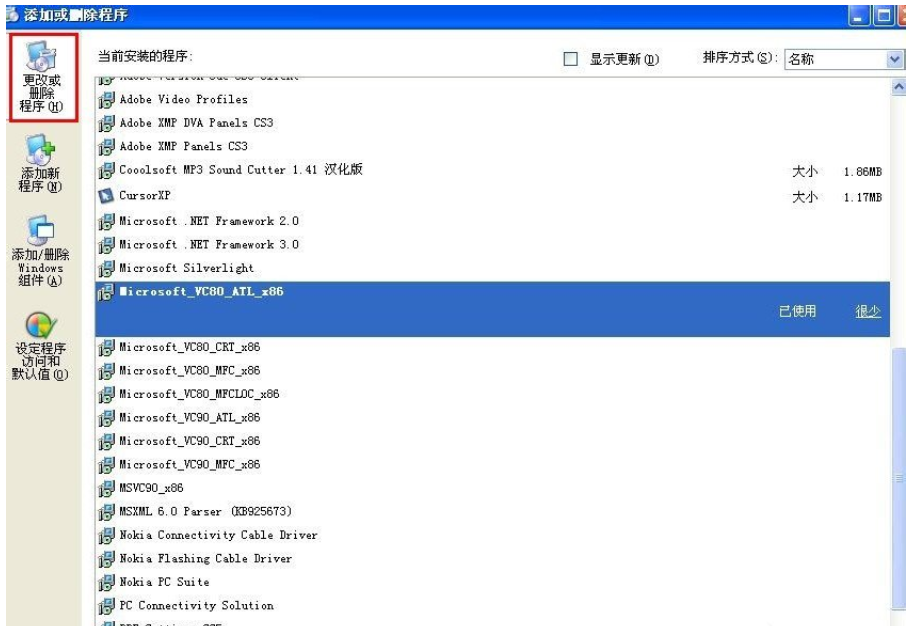Viewport: 908px width, 626px height.
Task: Select the Microsoft_VC80_ATL_x86 entry
Action: point(200,291)
